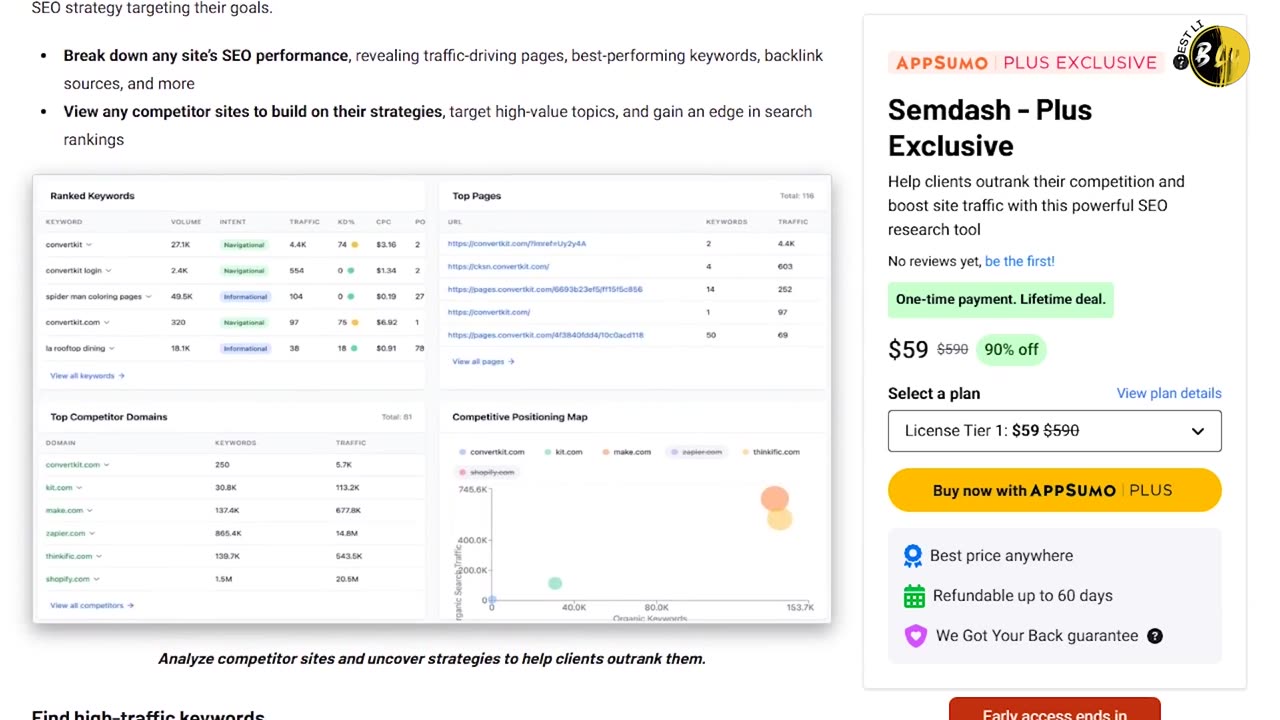Screen dimensions: 1280x720
Task: Expand thinkific.com competitor domain chevron
Action: click(99, 556)
